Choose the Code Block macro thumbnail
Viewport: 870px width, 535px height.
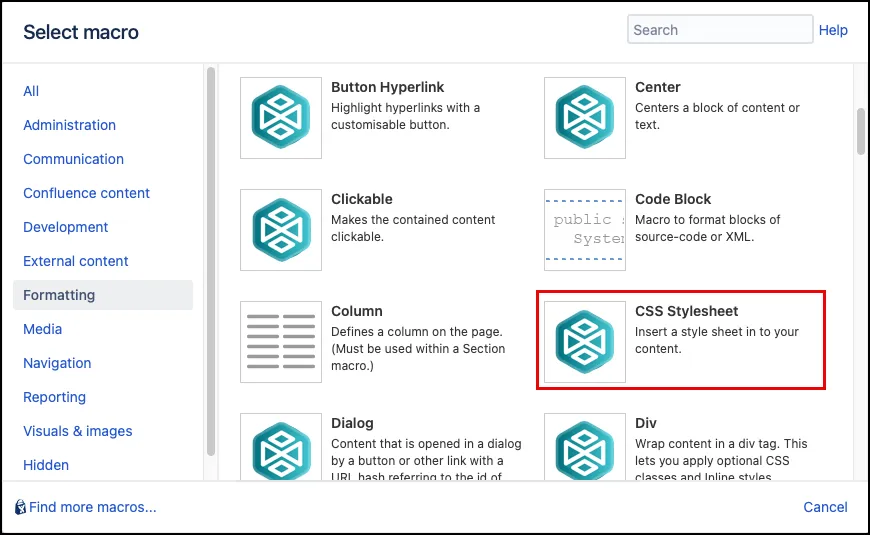click(585, 230)
